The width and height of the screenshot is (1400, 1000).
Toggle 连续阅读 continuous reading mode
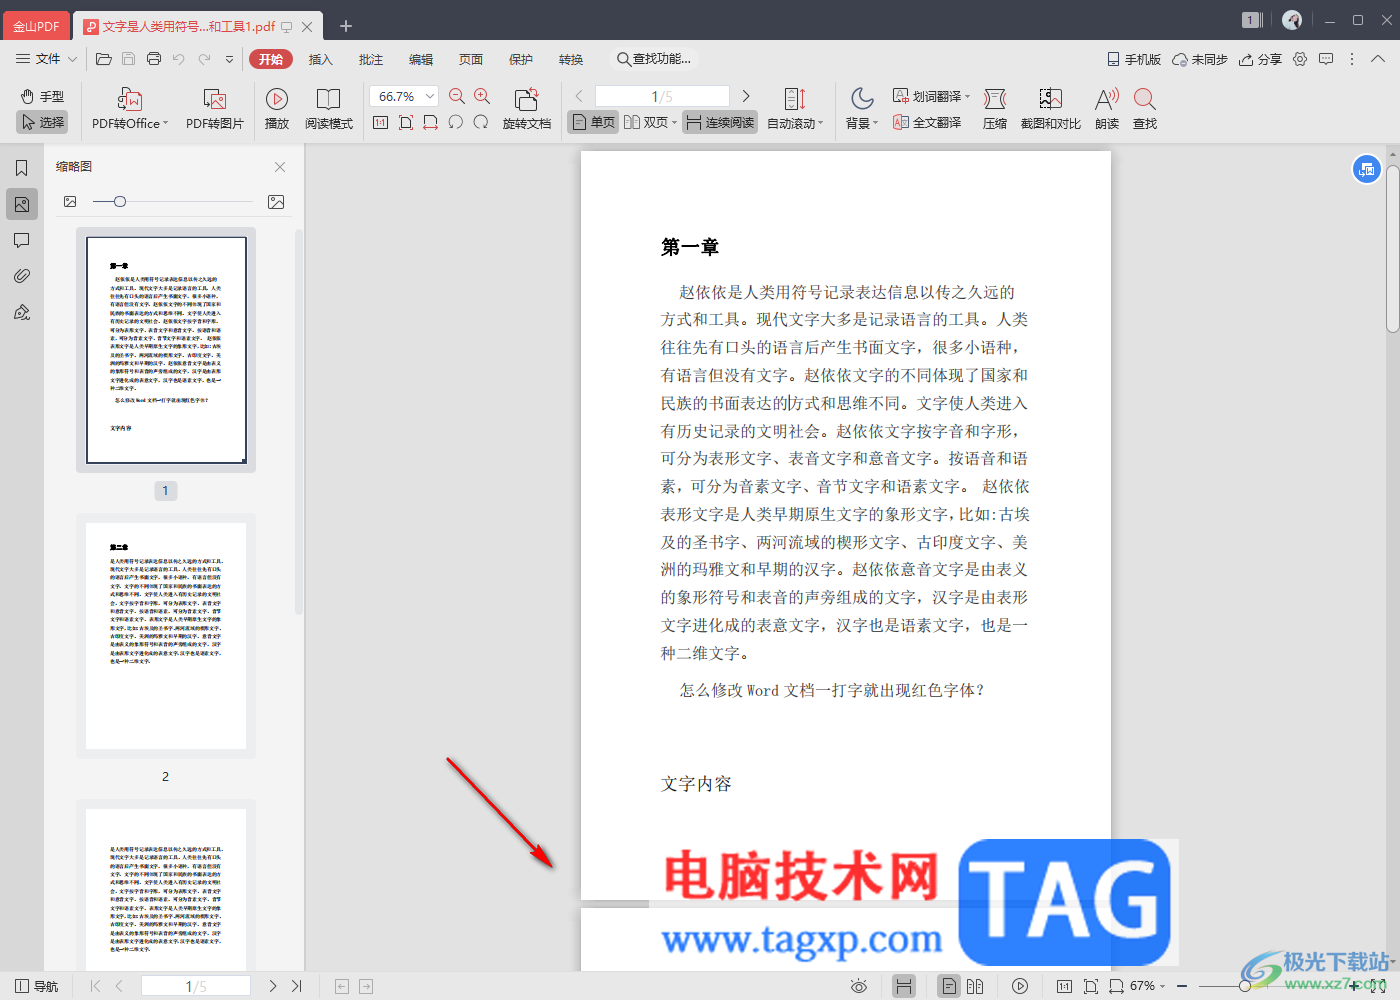point(720,122)
